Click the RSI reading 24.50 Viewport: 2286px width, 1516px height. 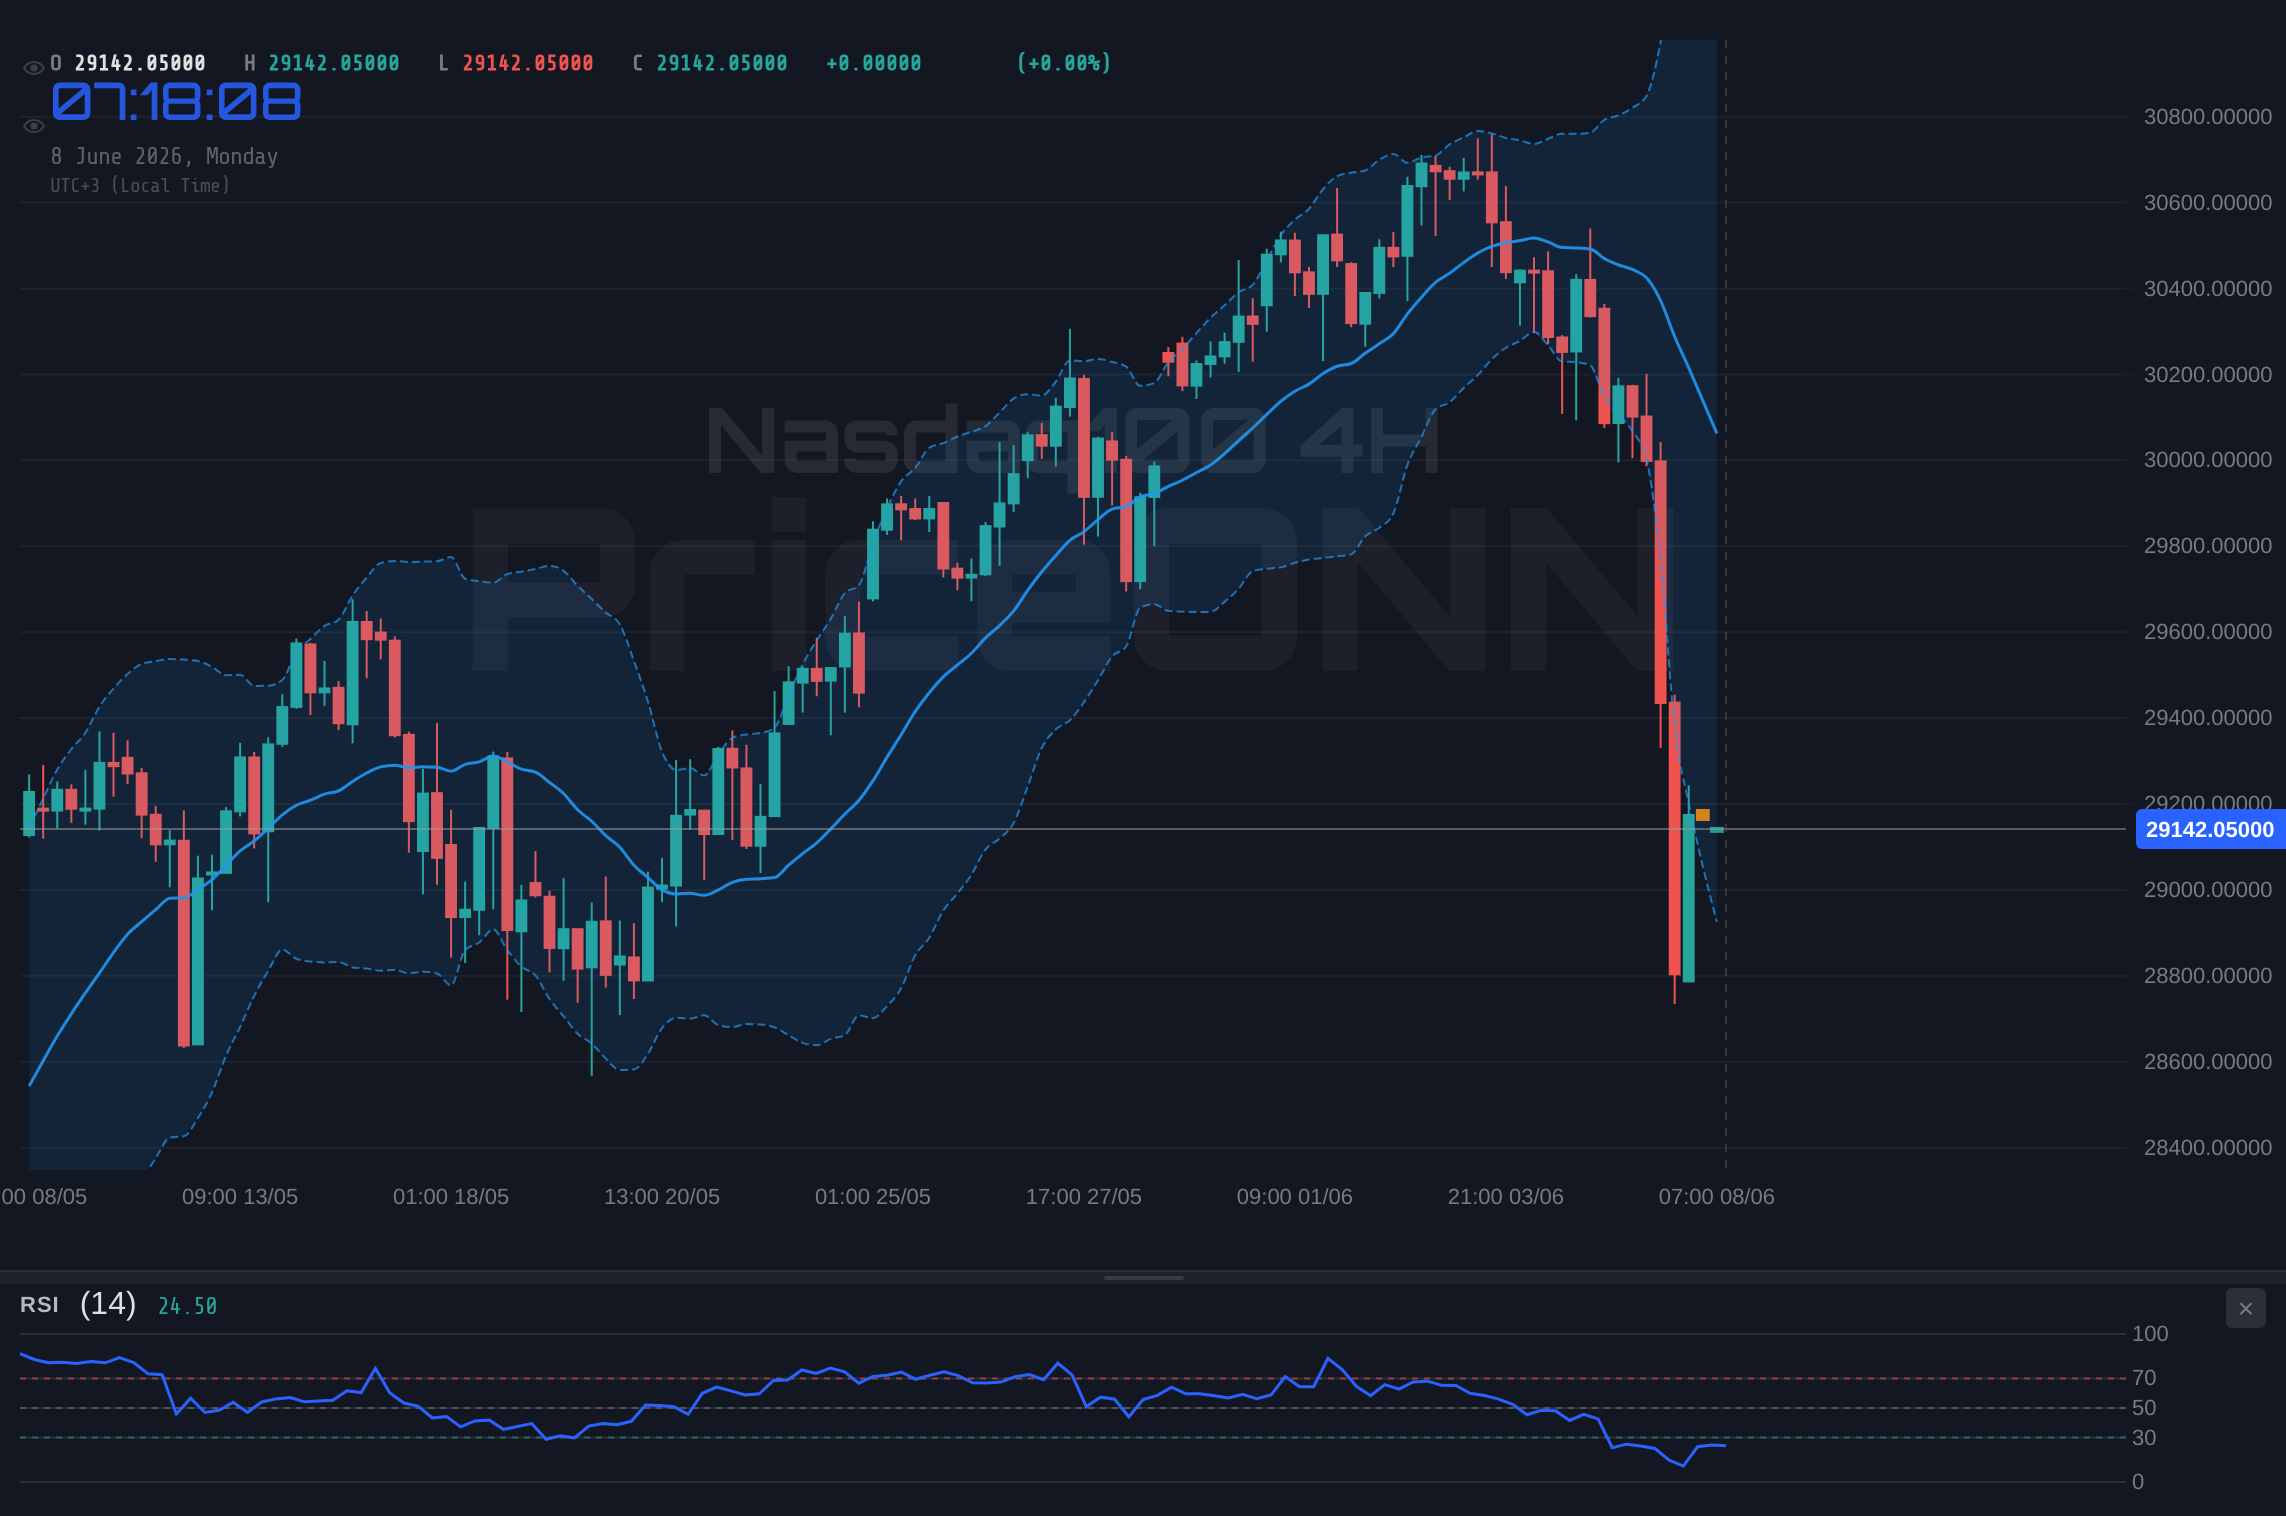tap(188, 1306)
